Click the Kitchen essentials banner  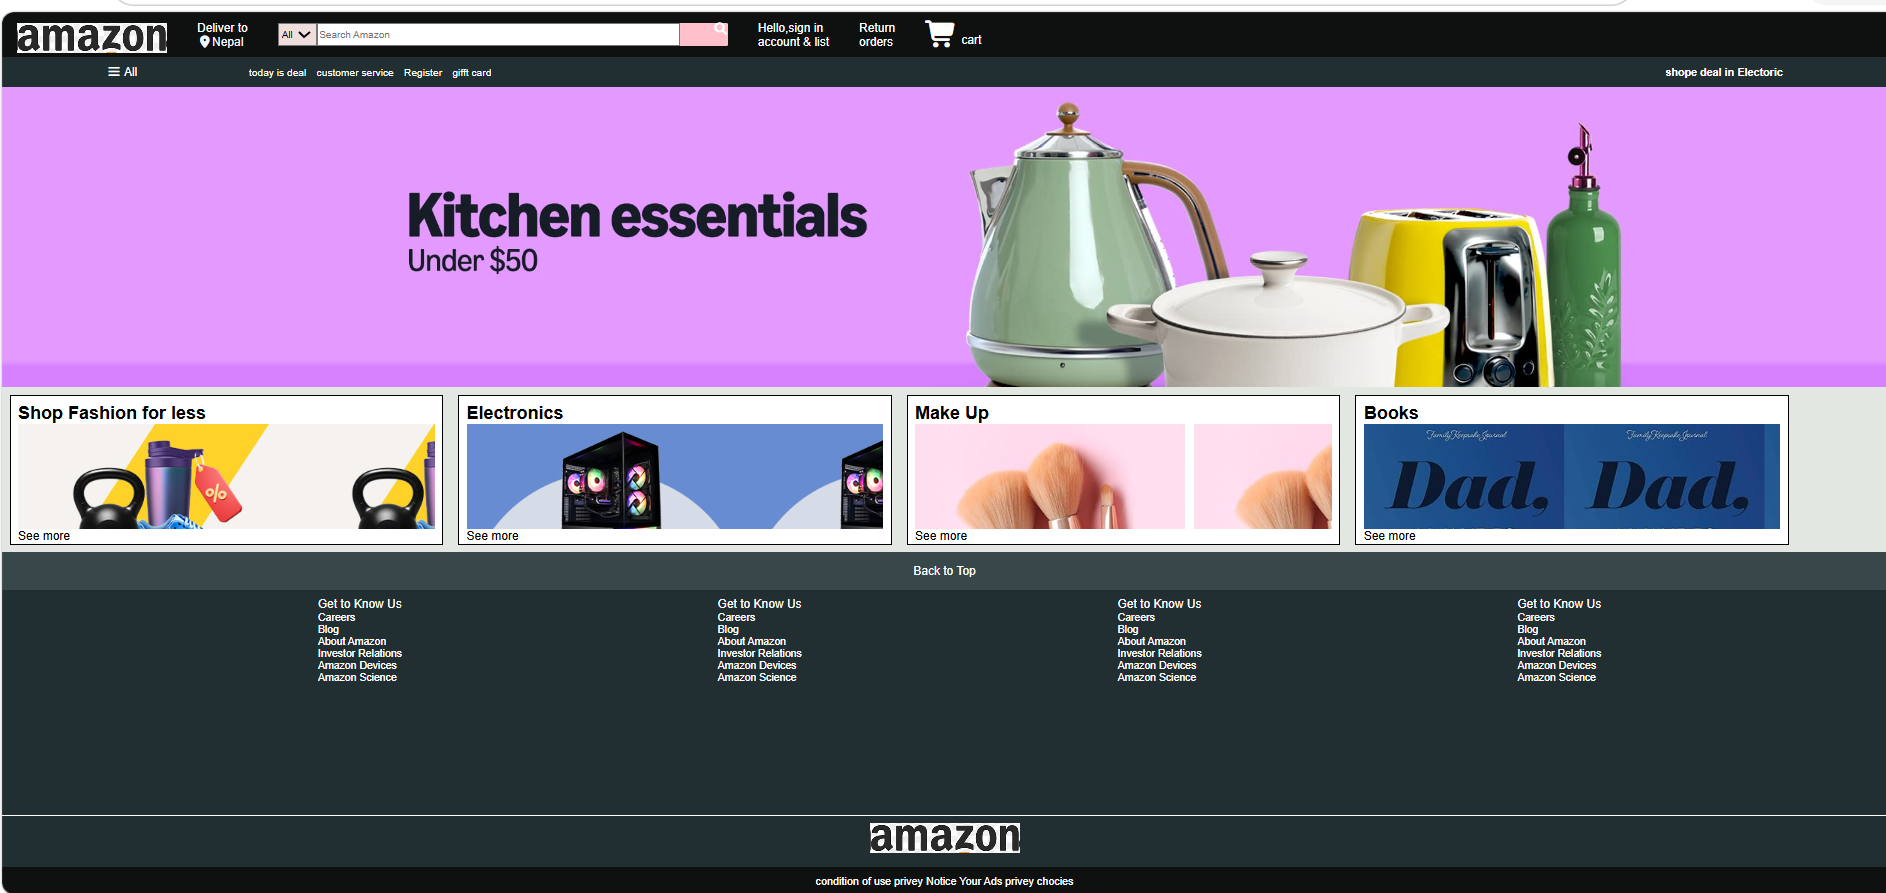[942, 237]
